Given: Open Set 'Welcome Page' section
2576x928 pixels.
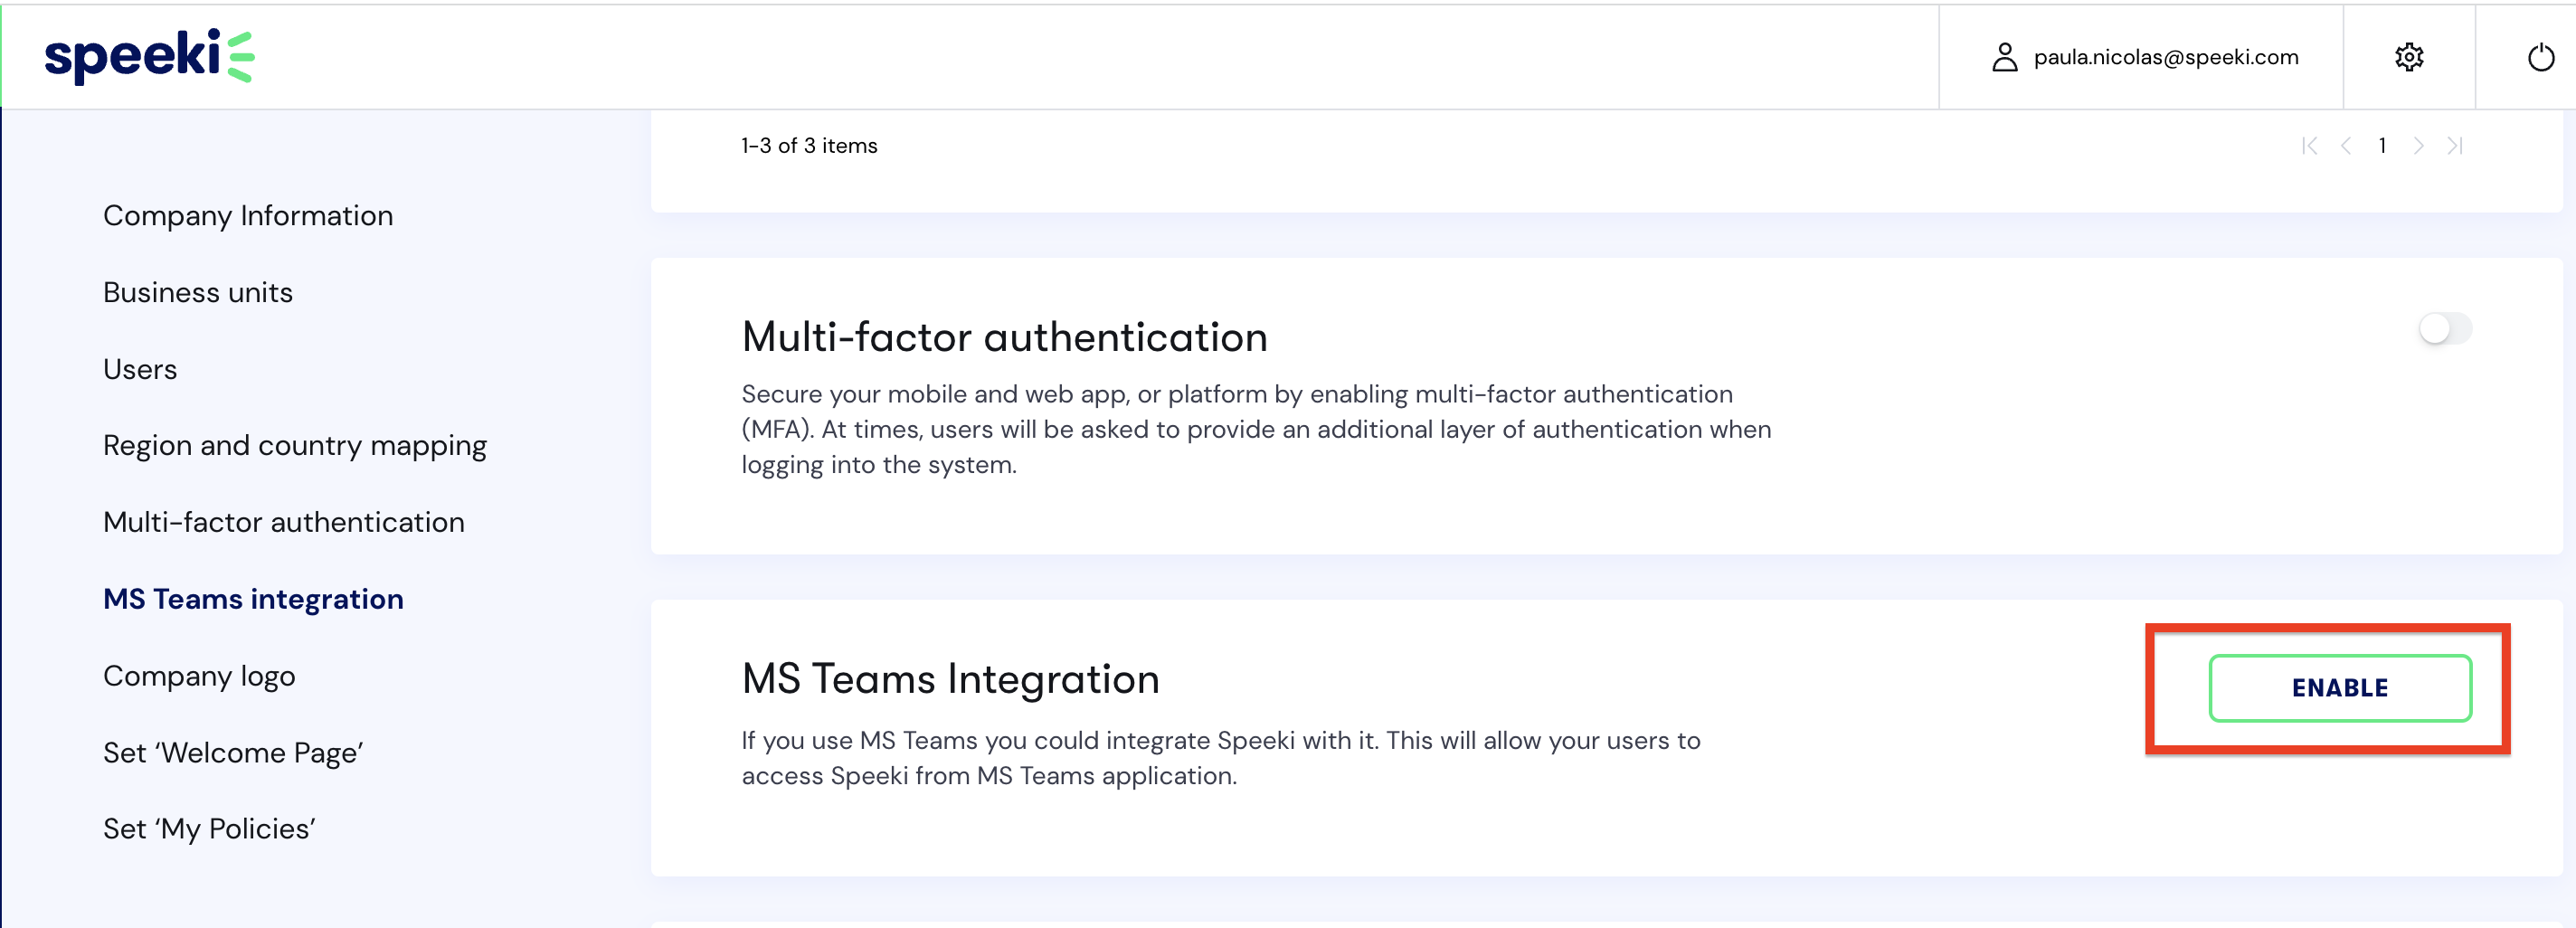Looking at the screenshot, I should [x=233, y=753].
